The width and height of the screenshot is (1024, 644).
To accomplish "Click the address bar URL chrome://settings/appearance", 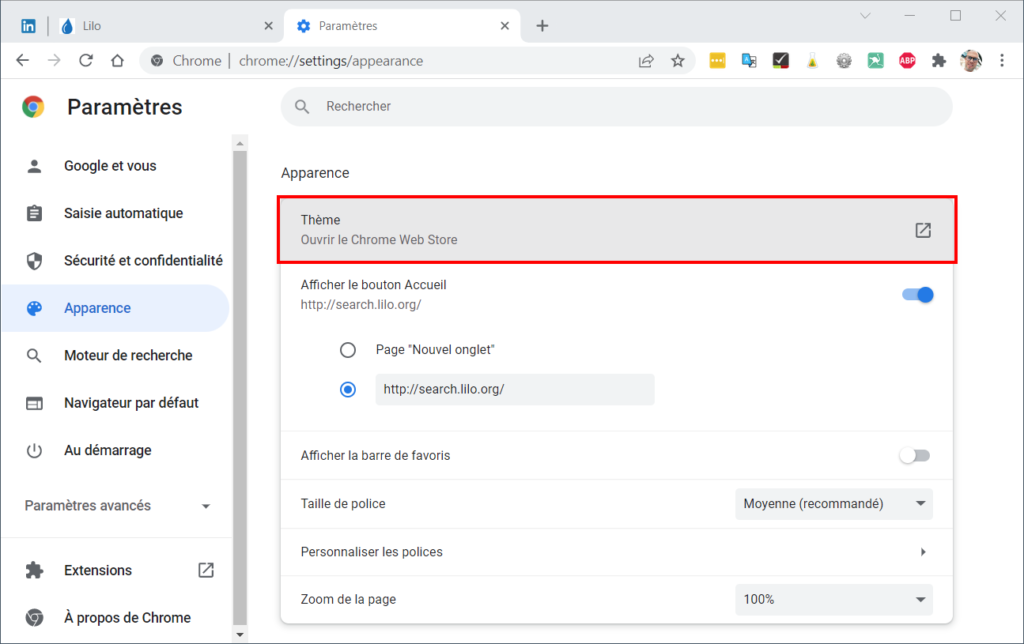I will pos(331,61).
